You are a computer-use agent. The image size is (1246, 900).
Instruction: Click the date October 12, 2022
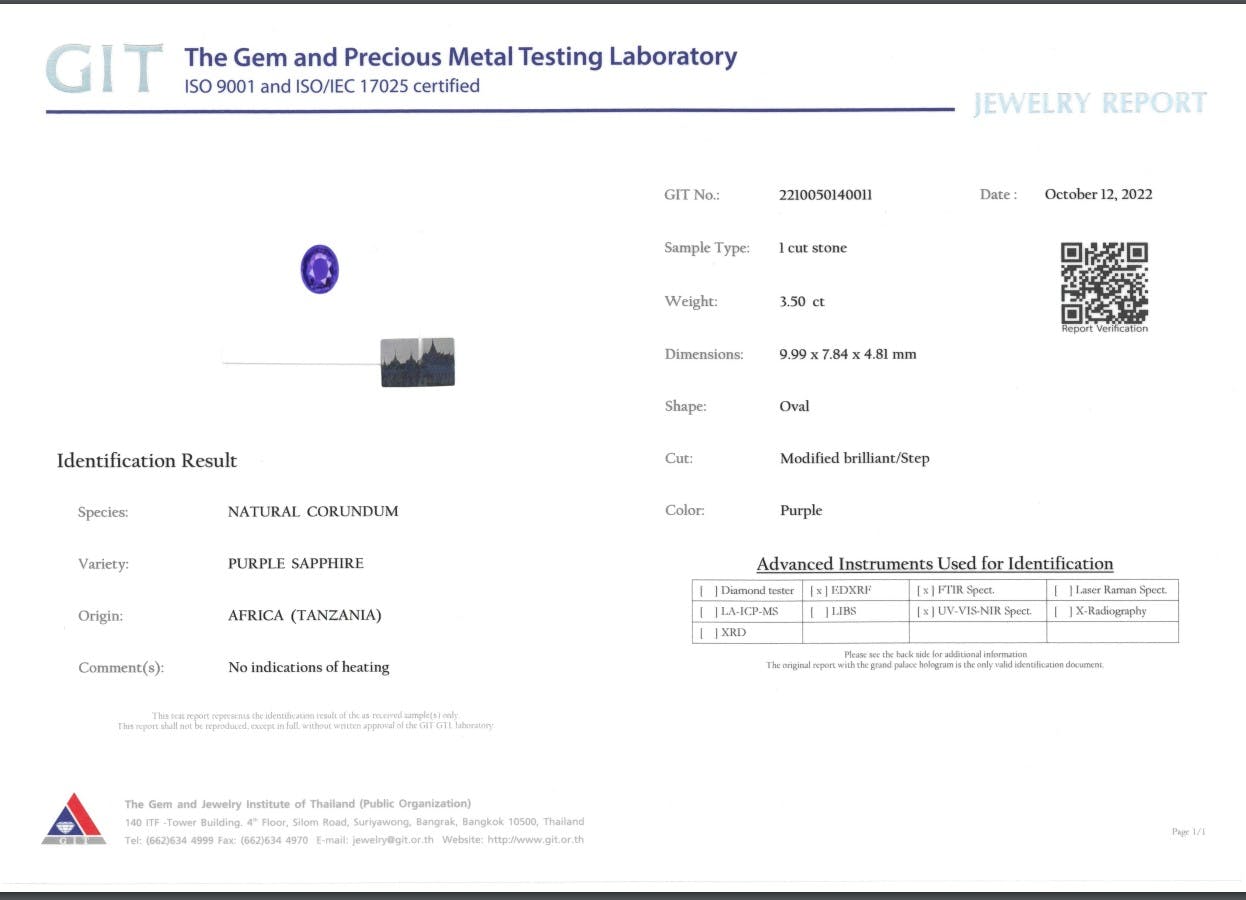(1098, 194)
